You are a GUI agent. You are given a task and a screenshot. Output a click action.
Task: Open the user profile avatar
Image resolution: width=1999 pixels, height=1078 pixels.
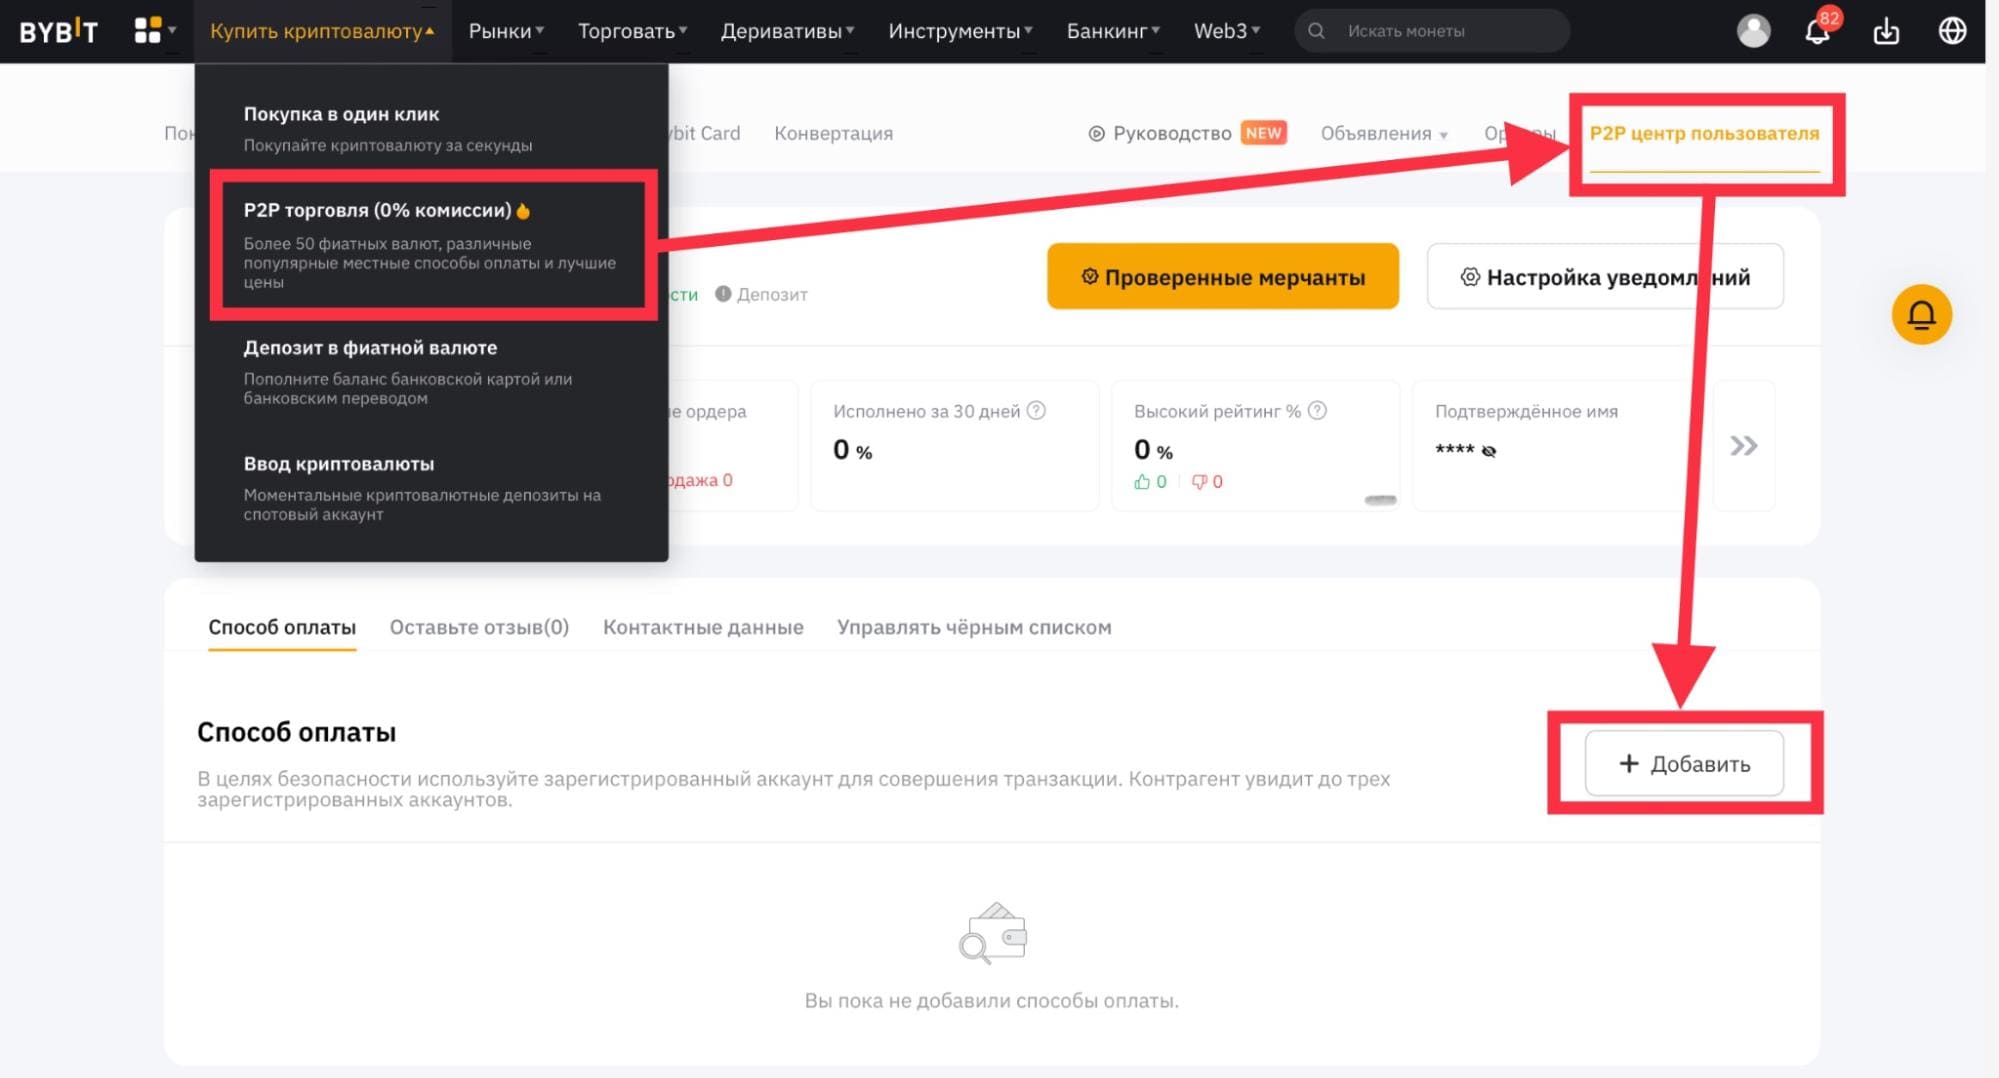tap(1753, 31)
